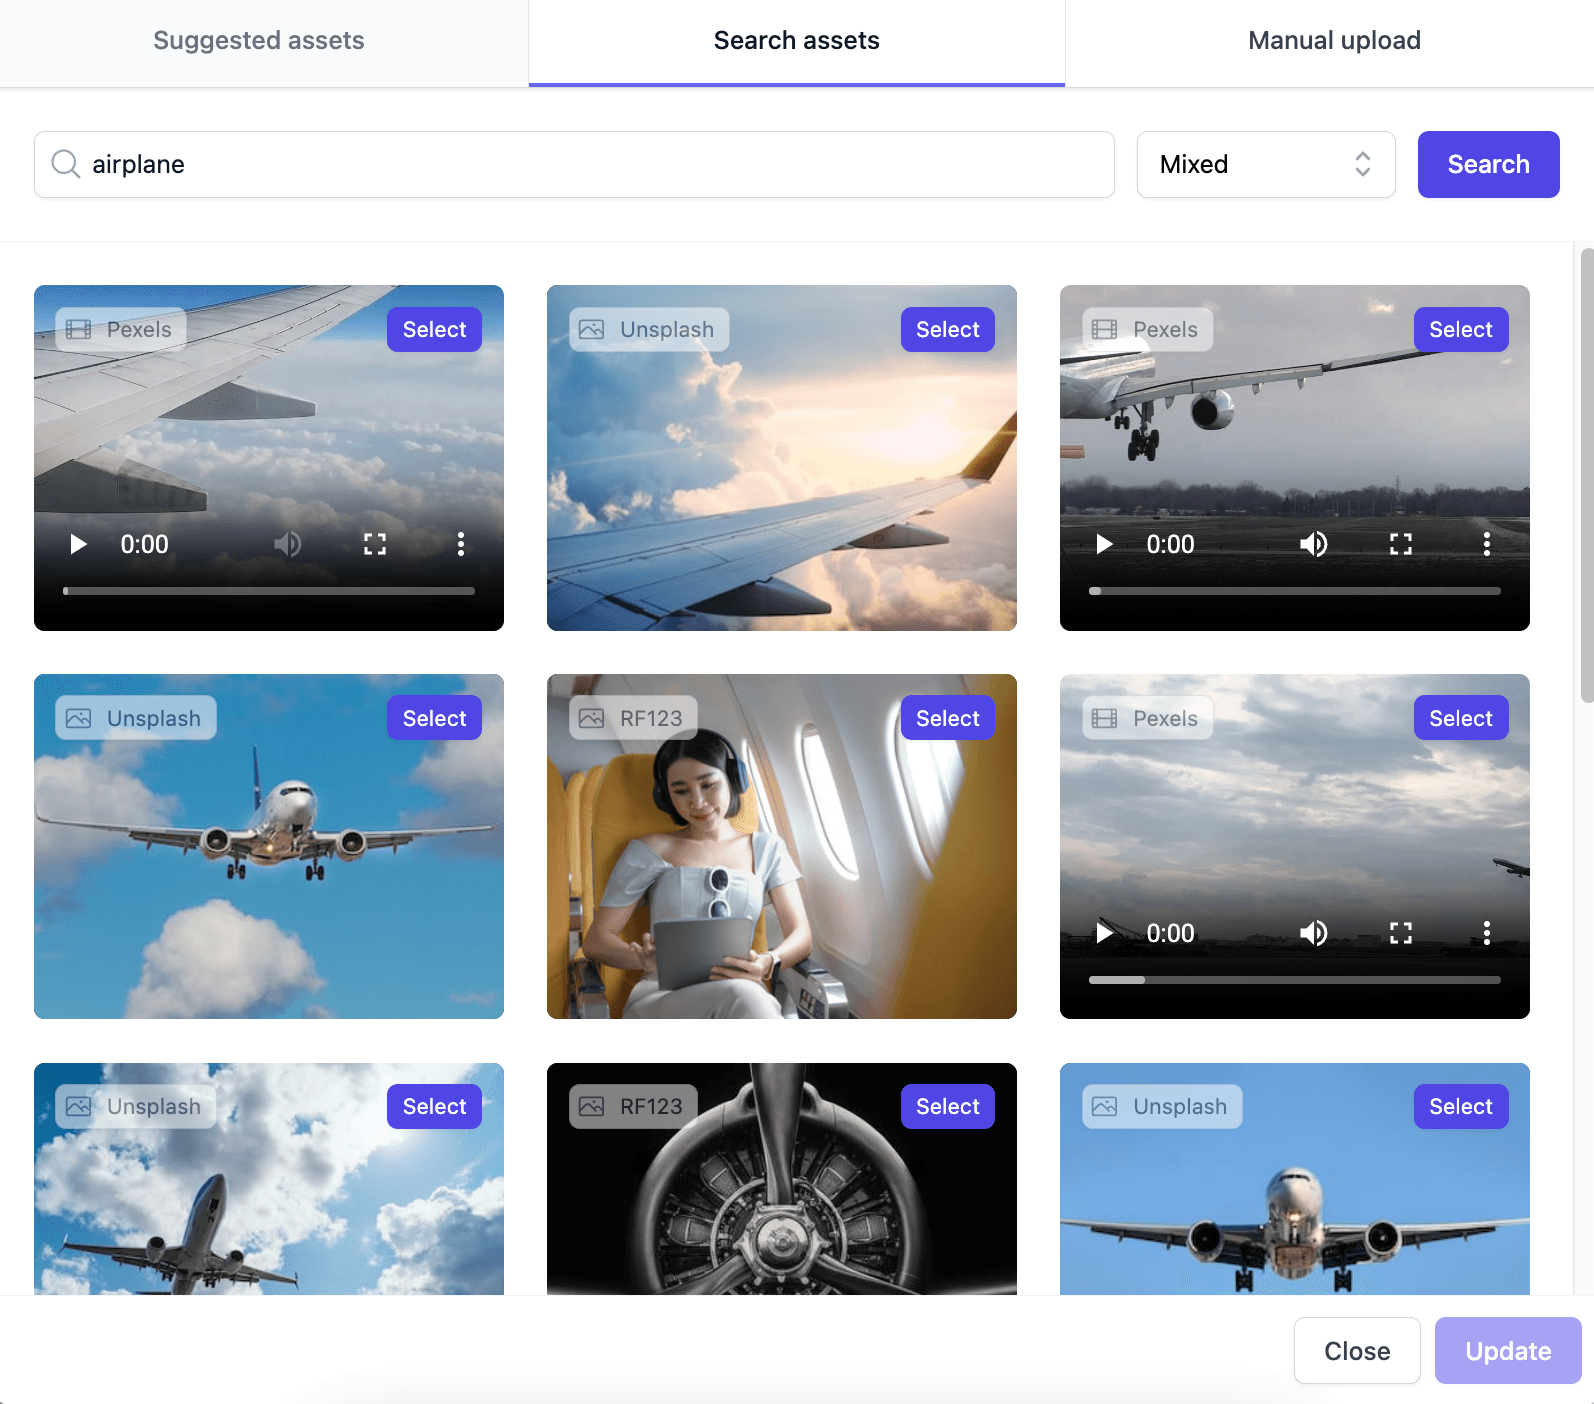1594x1404 pixels.
Task: Toggle mute on the cloudy sky Pexels video
Action: point(1313,933)
